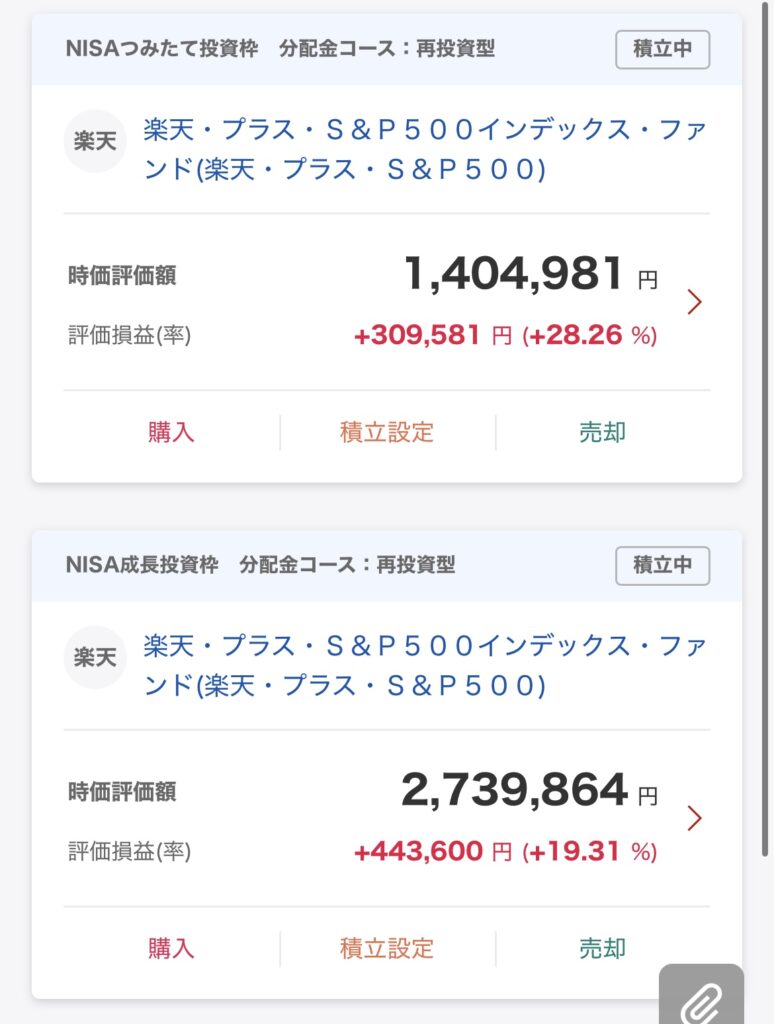
Task: Click 積立中 badge on NISAつみたて投資枠 card
Action: (x=662, y=49)
